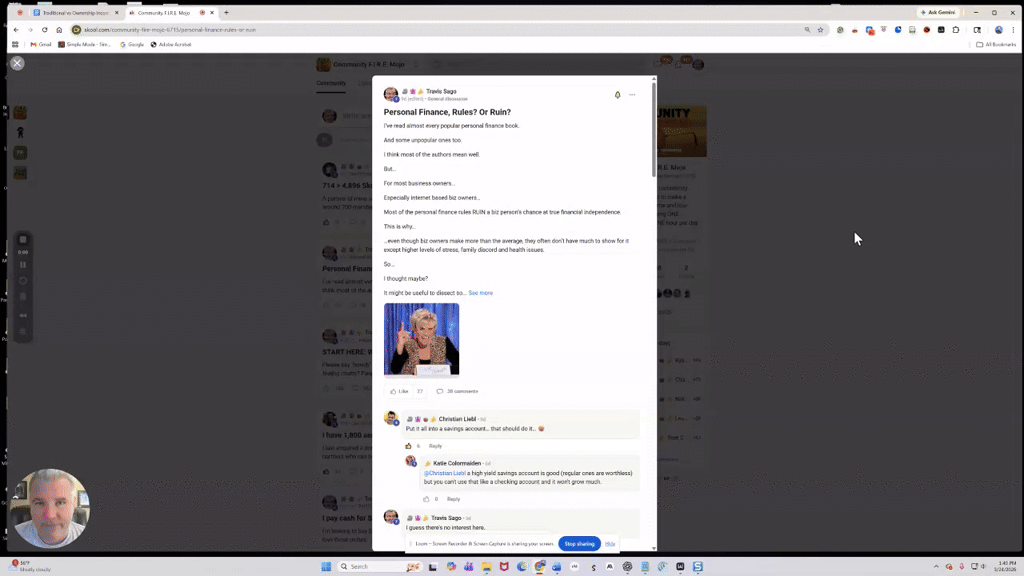This screenshot has width=1024, height=576.
Task: Open the Chrome apps grid shortcut
Action: (x=15, y=44)
